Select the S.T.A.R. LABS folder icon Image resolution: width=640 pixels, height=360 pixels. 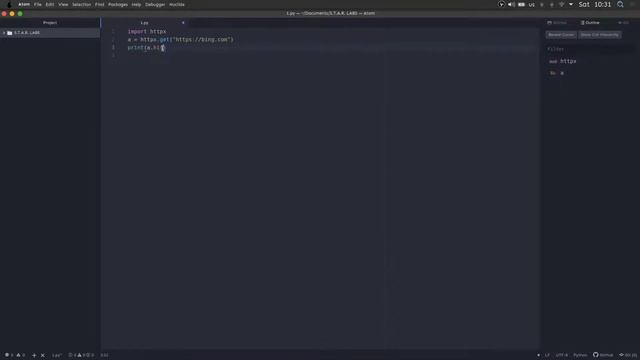9,33
